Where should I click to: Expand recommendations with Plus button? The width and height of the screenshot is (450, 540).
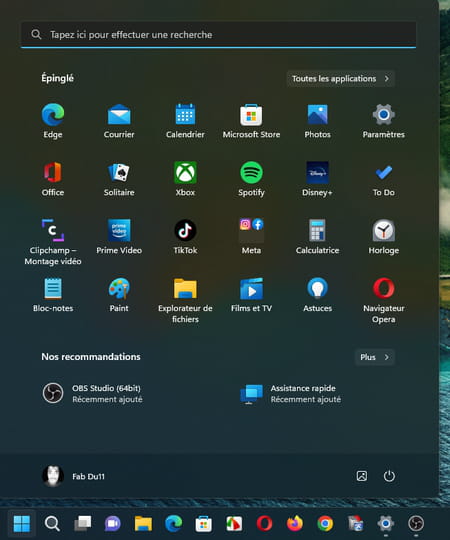point(375,357)
